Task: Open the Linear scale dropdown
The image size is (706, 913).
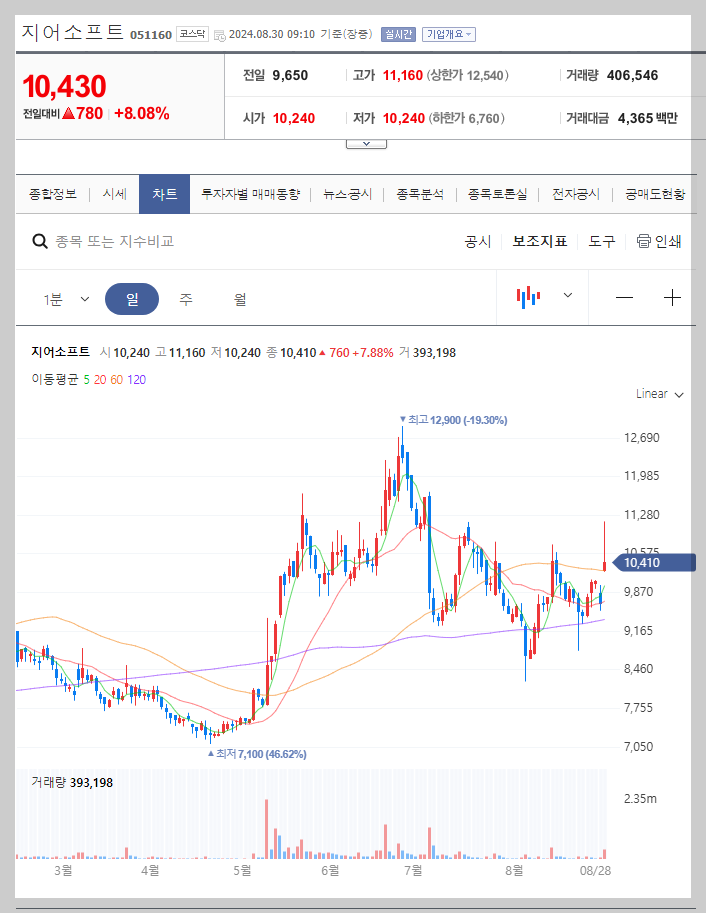Action: (x=657, y=394)
